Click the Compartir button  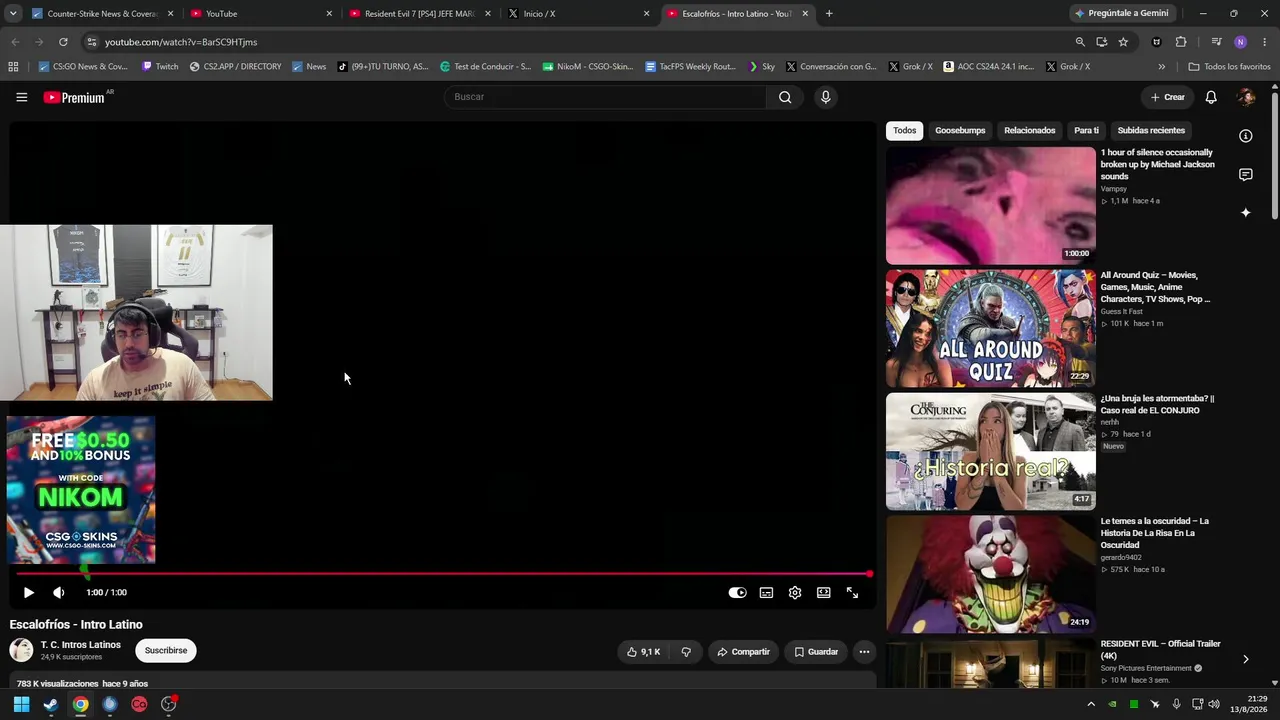(743, 652)
